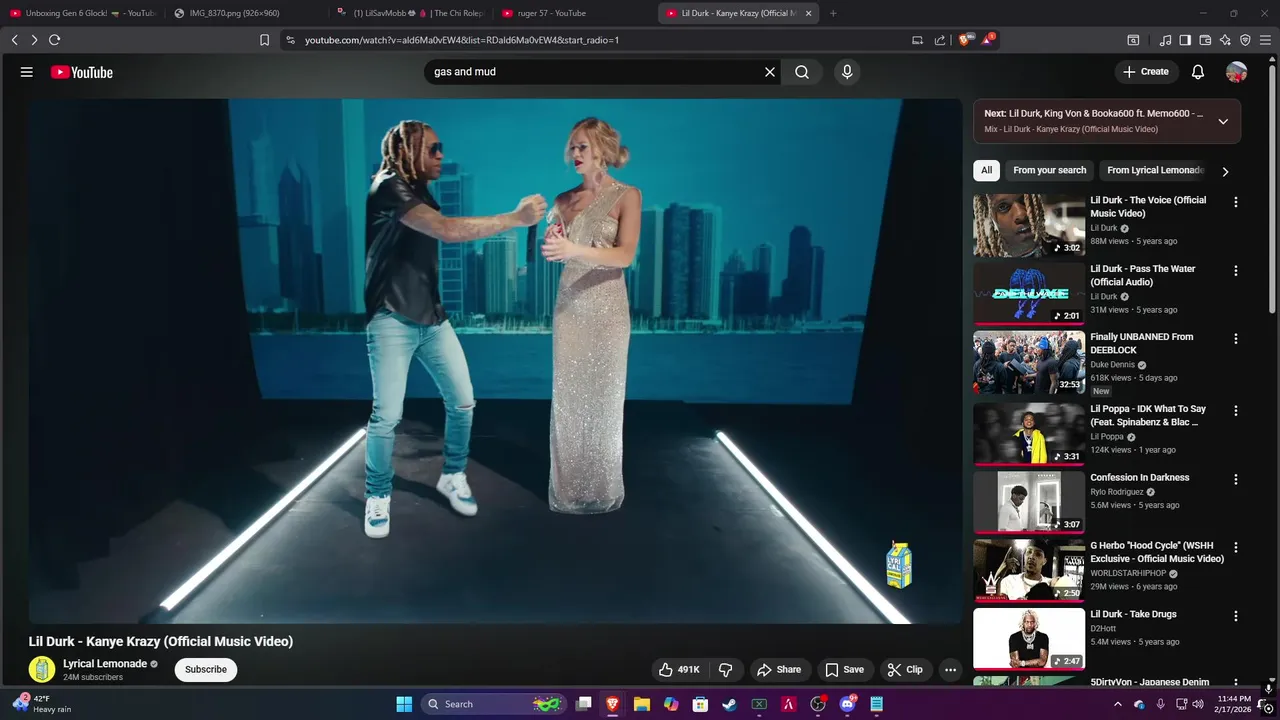Image resolution: width=1280 pixels, height=720 pixels.
Task: Open Rylo Rodriguez channel name
Action: (x=1117, y=492)
